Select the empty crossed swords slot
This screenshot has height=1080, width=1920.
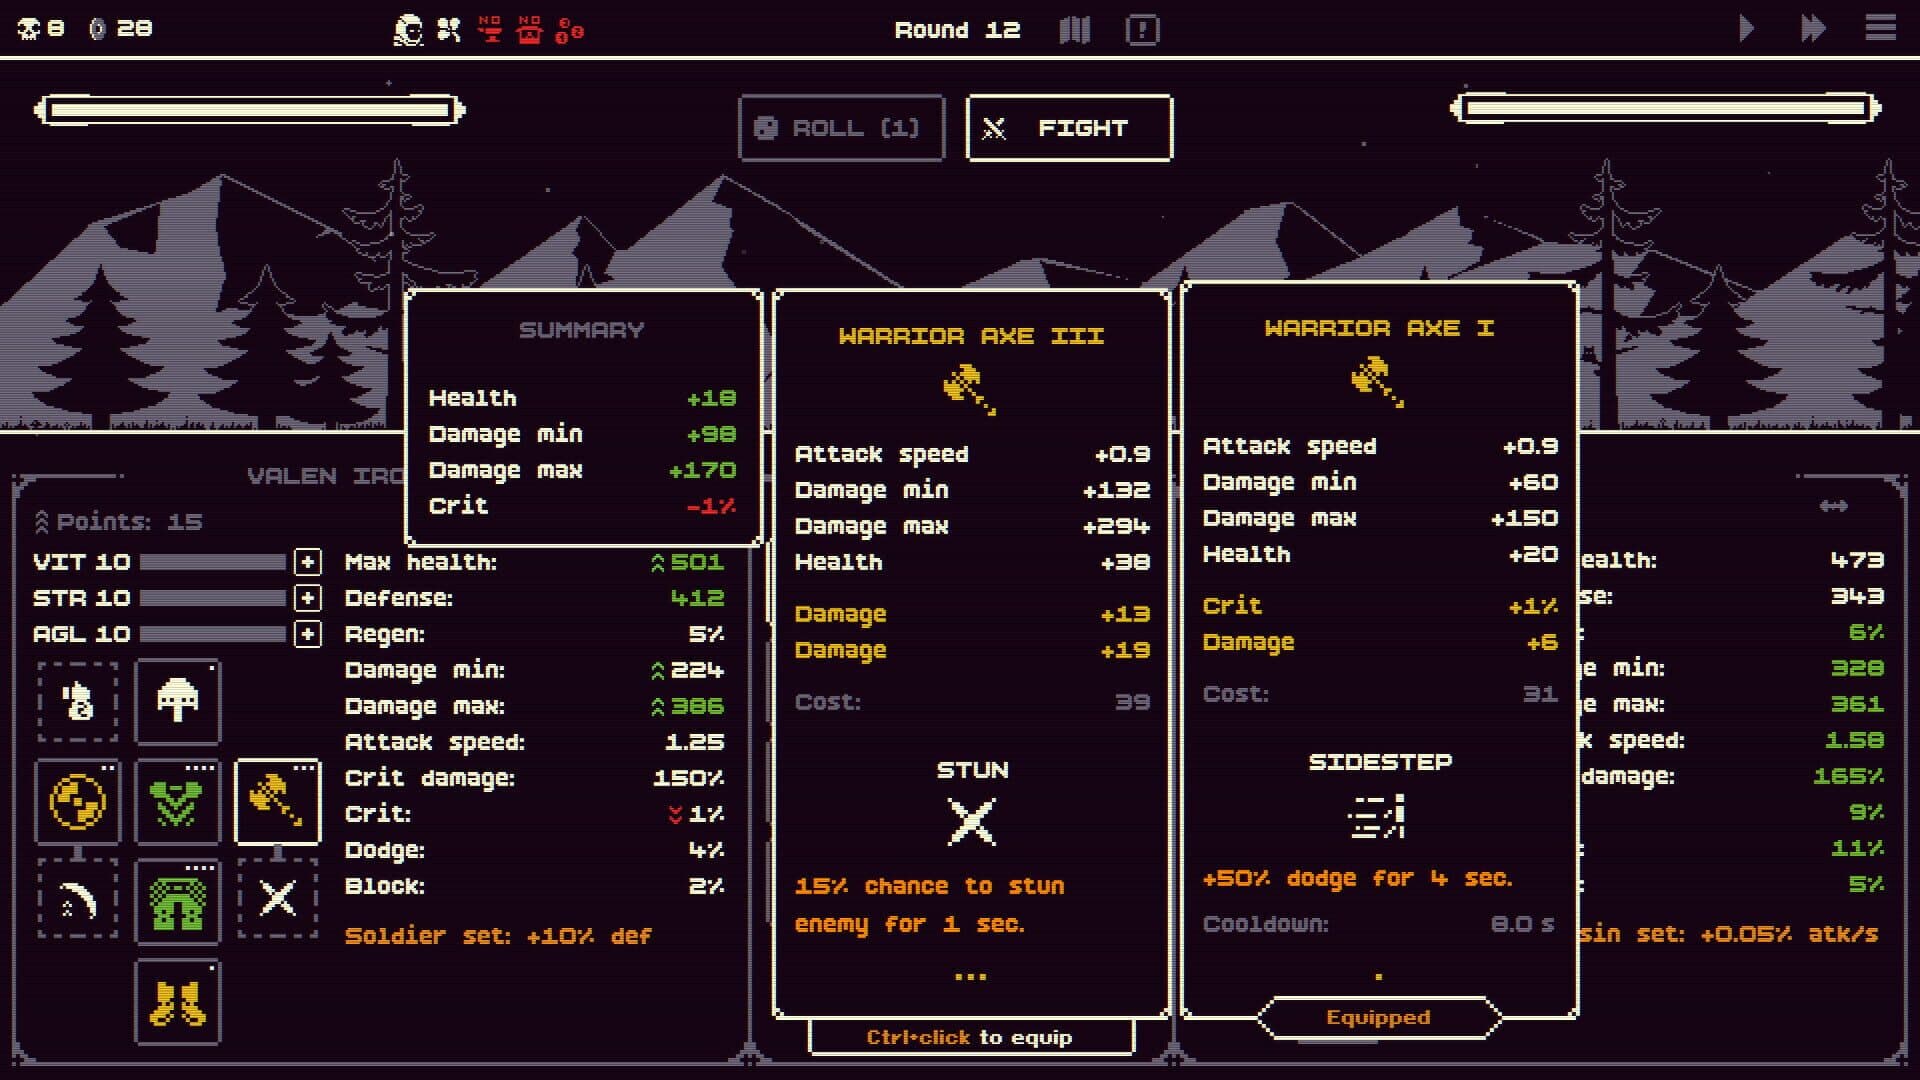(278, 898)
